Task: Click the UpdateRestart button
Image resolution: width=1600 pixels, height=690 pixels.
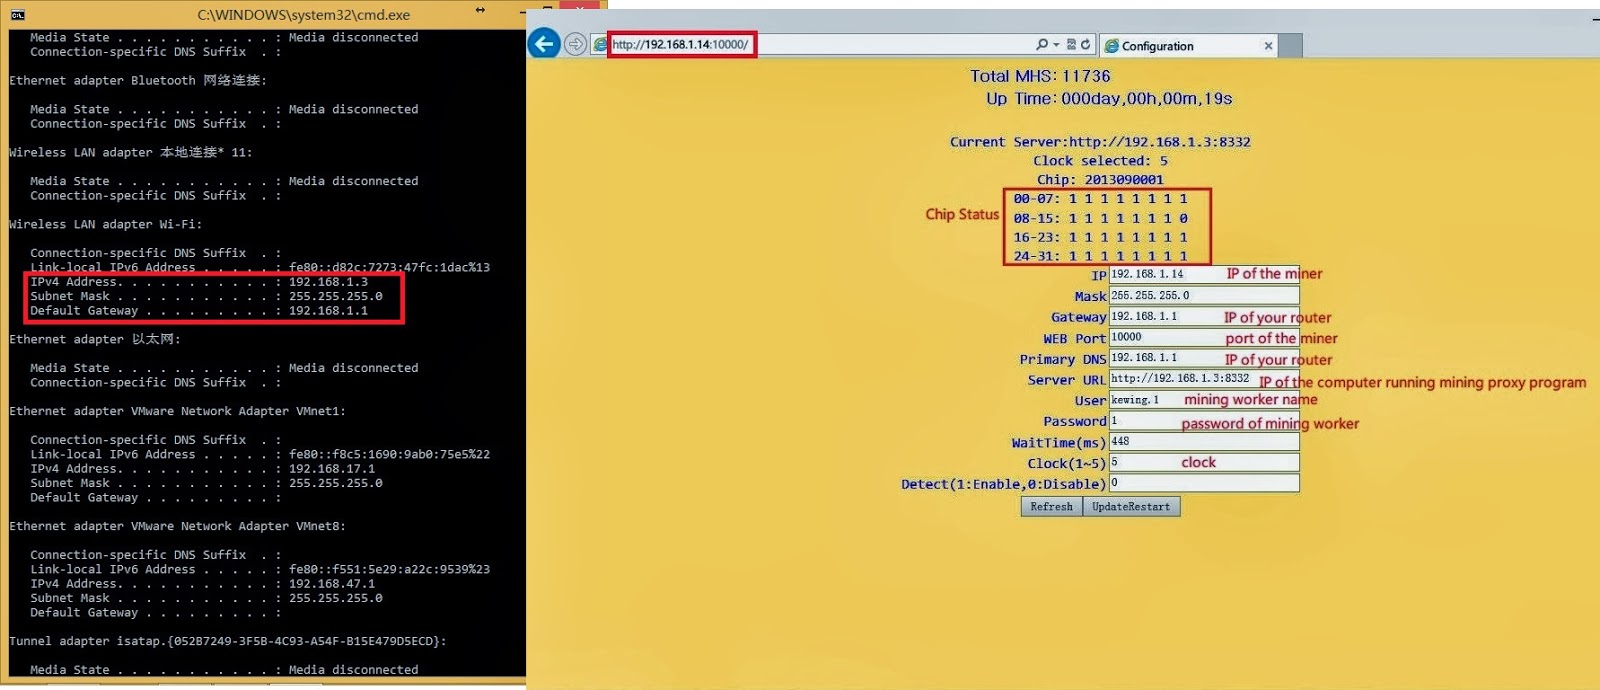Action: [1131, 507]
